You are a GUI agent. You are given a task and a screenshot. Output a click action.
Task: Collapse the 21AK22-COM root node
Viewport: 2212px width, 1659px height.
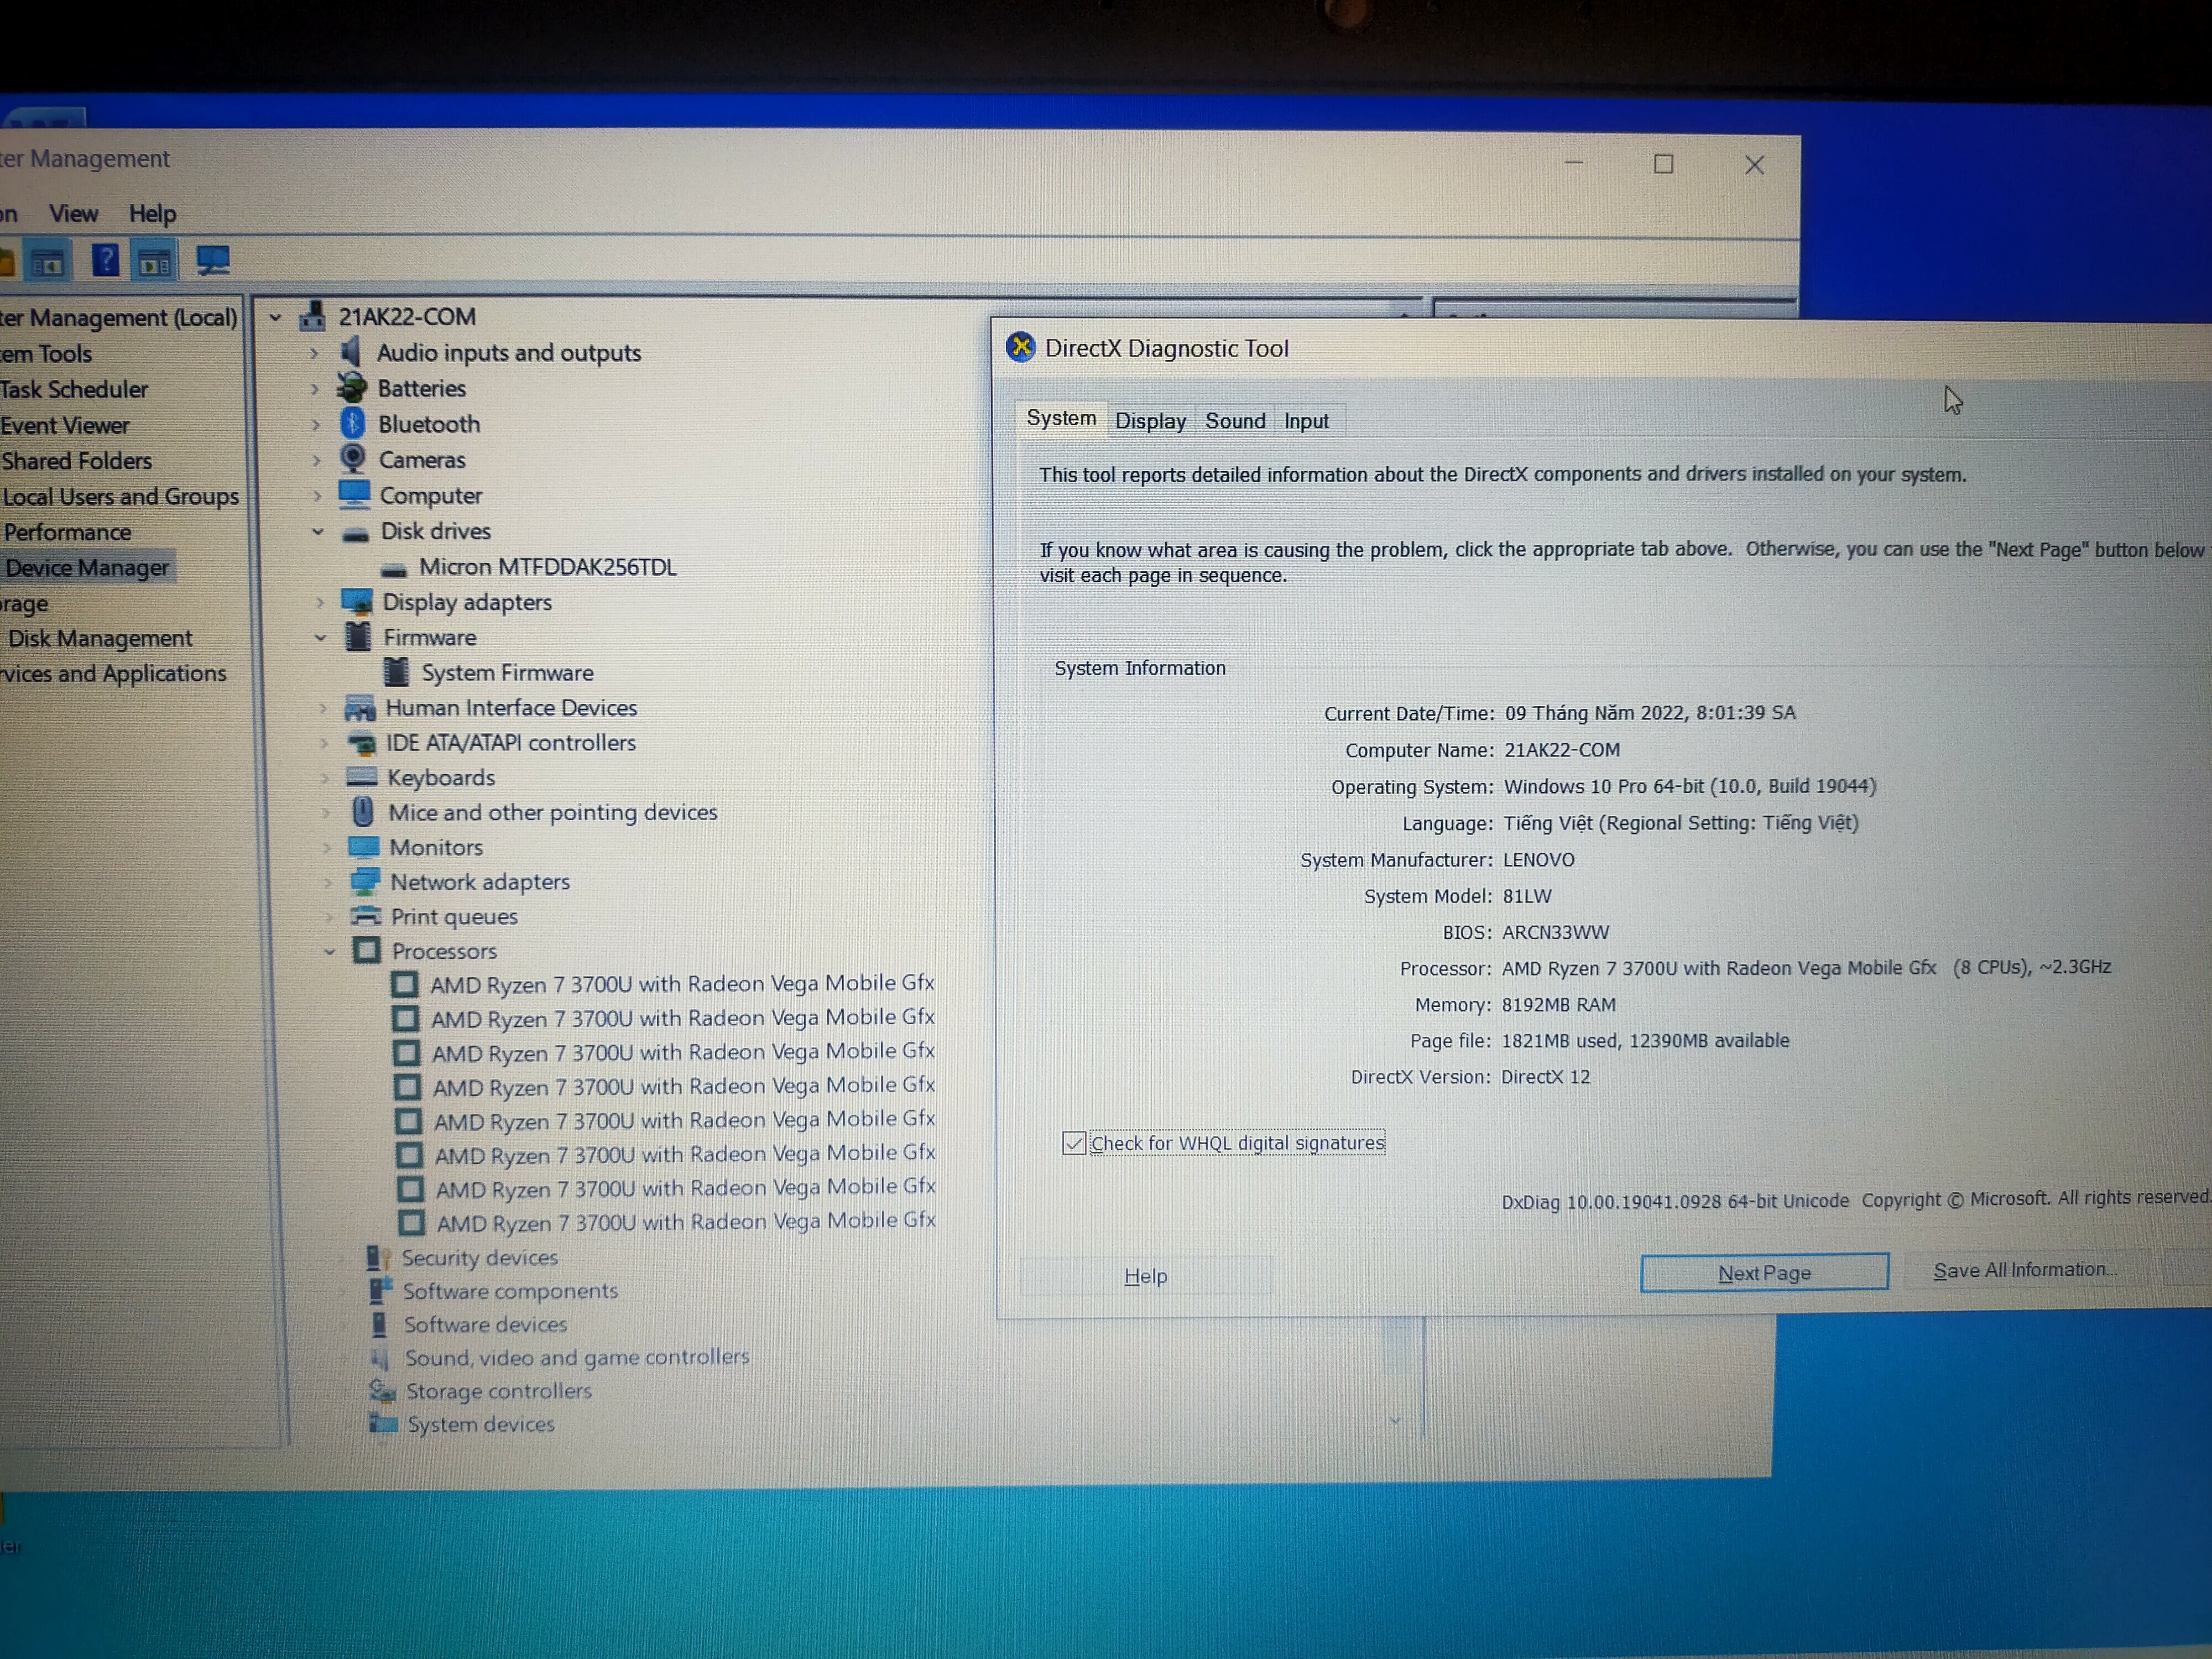275,318
